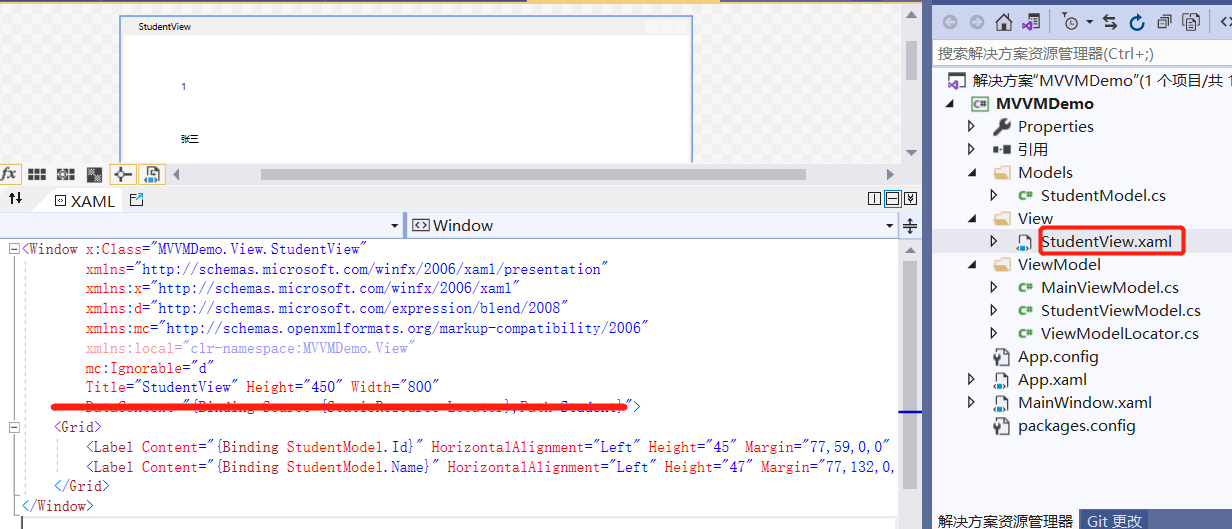
Task: Toggle designer artboard background checker icon
Action: pyautogui.click(x=94, y=174)
